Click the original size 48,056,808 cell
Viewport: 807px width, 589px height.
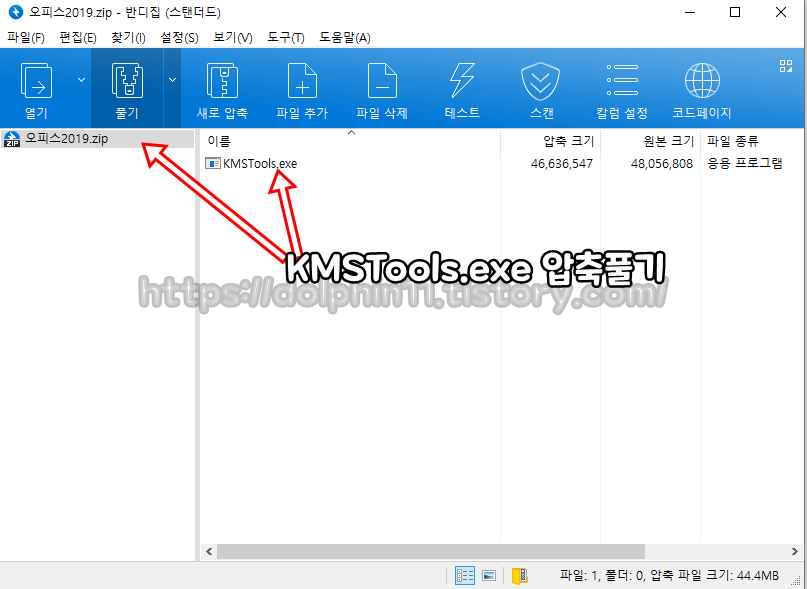coord(662,164)
